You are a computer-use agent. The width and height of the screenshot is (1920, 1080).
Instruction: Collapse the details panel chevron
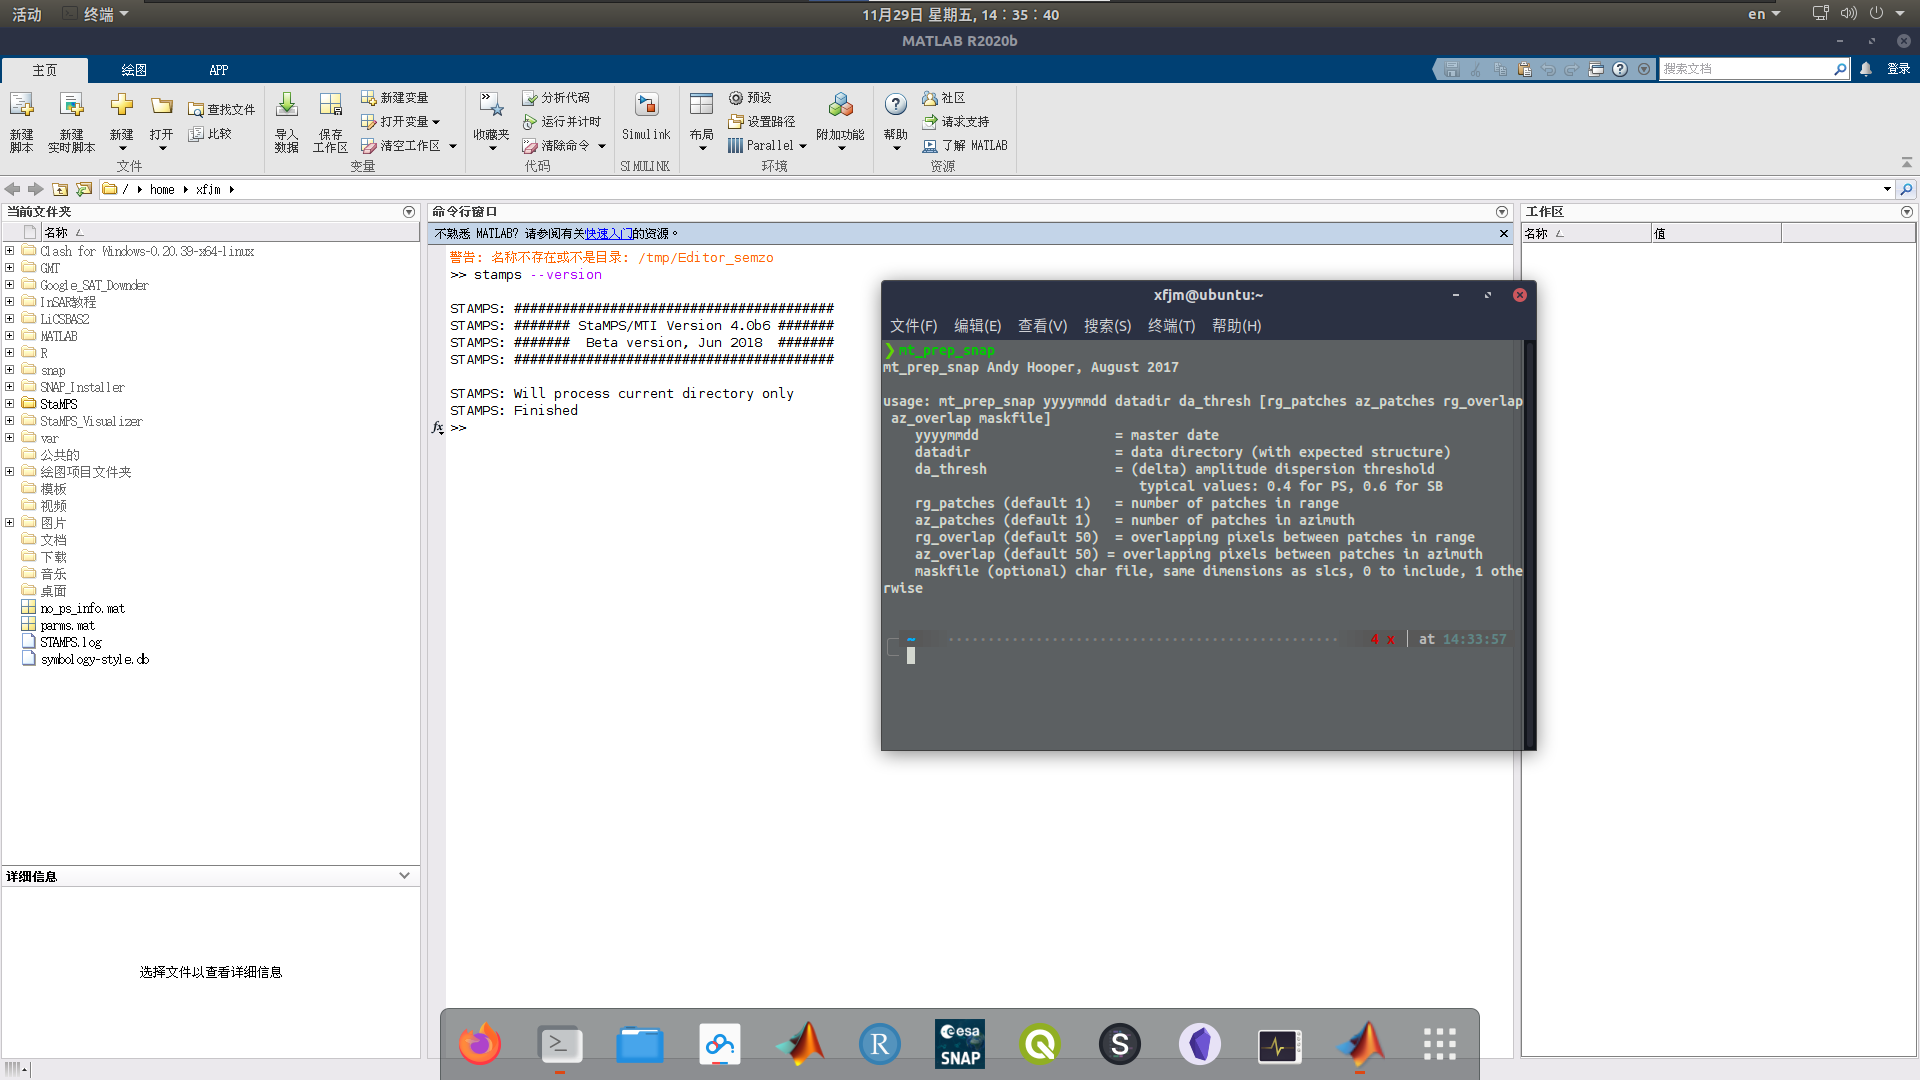tap(404, 876)
